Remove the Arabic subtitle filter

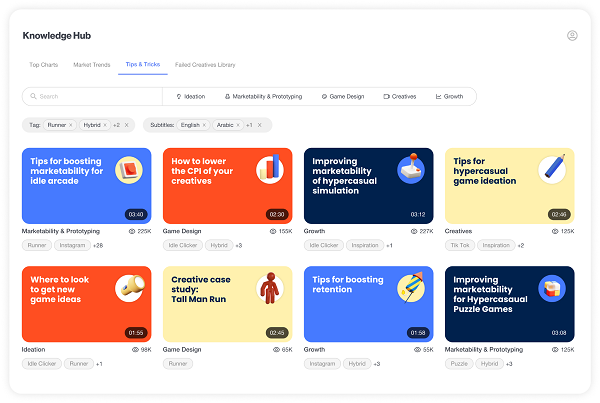238,125
